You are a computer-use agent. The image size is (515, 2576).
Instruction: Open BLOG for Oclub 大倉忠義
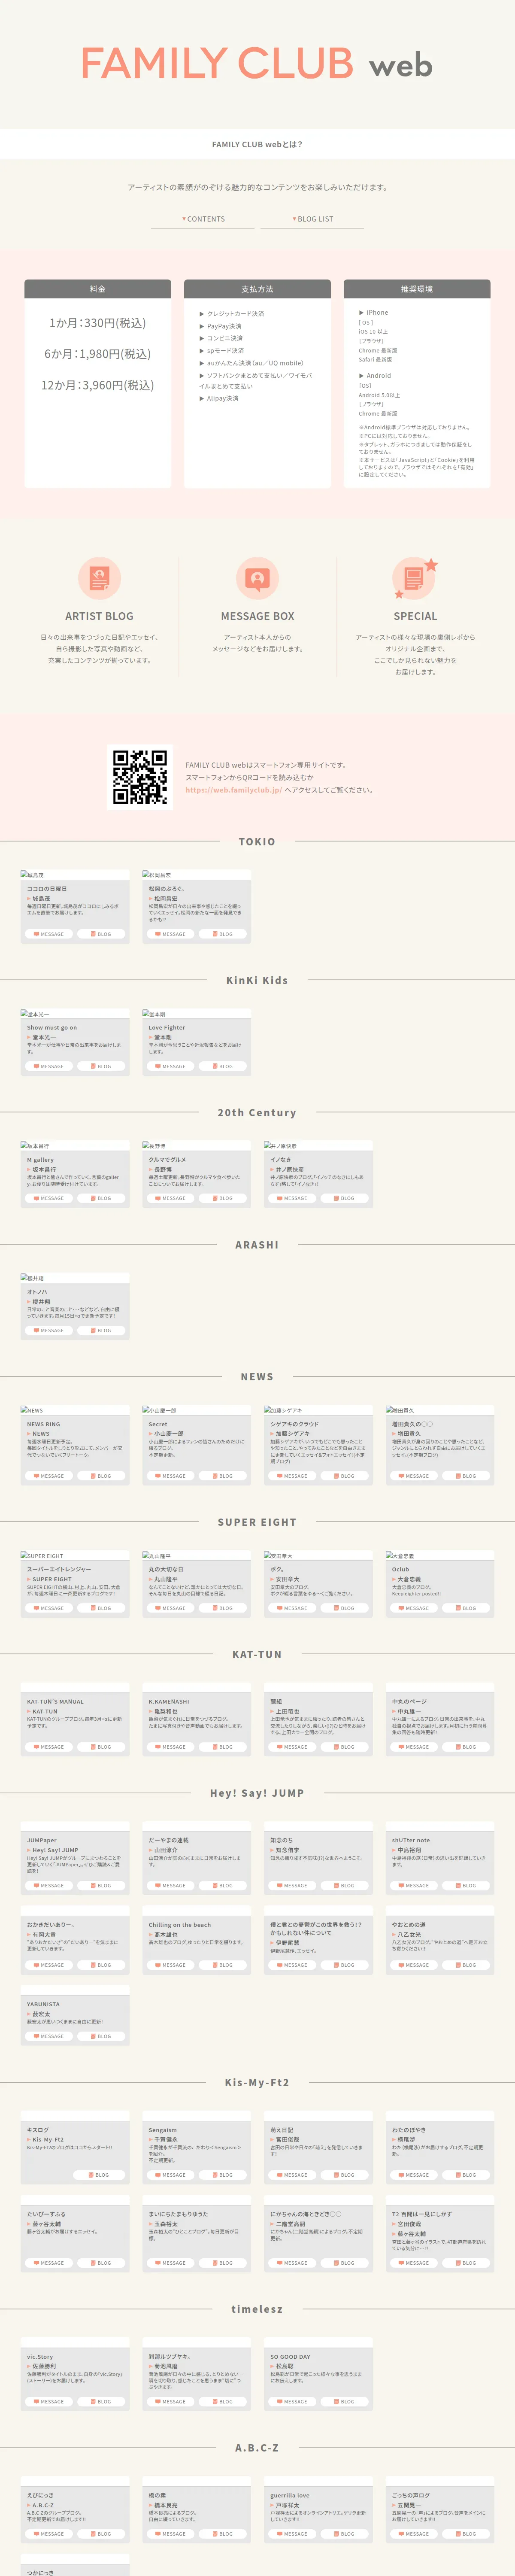[466, 1608]
